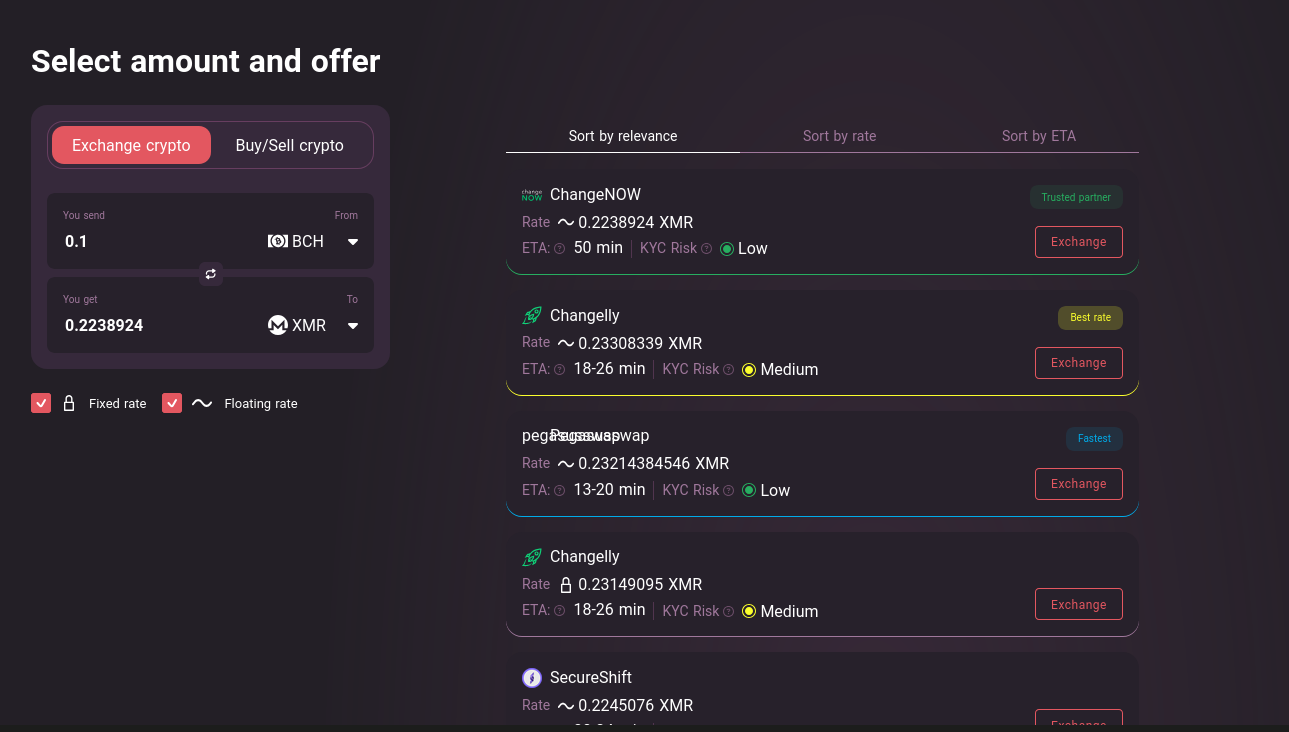This screenshot has height=732, width=1289.
Task: Click the BCH coin icon
Action: tap(278, 241)
